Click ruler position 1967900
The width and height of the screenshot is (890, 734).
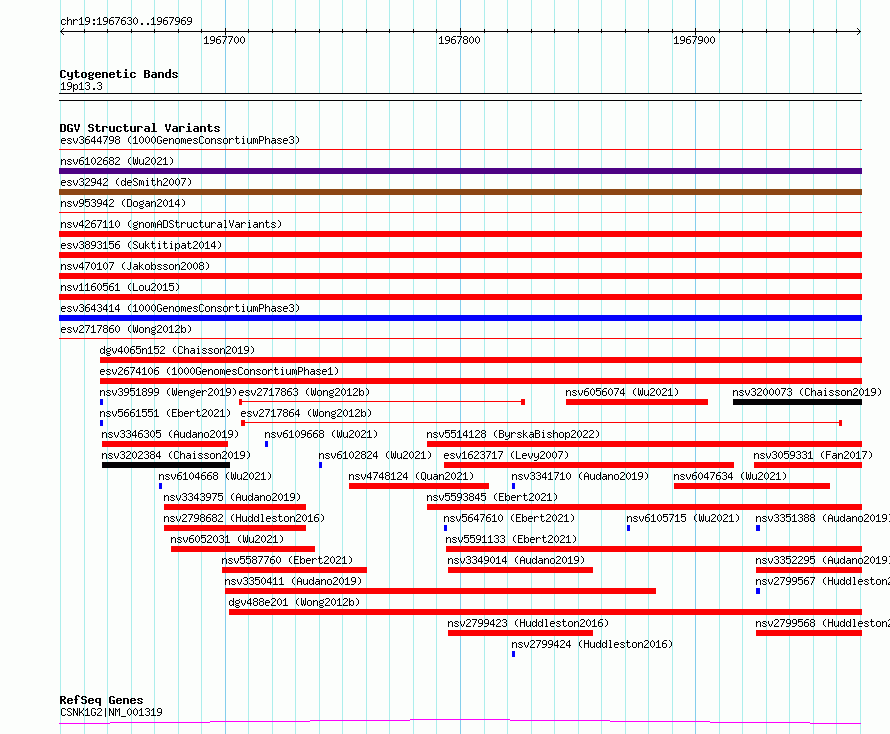[x=694, y=40]
